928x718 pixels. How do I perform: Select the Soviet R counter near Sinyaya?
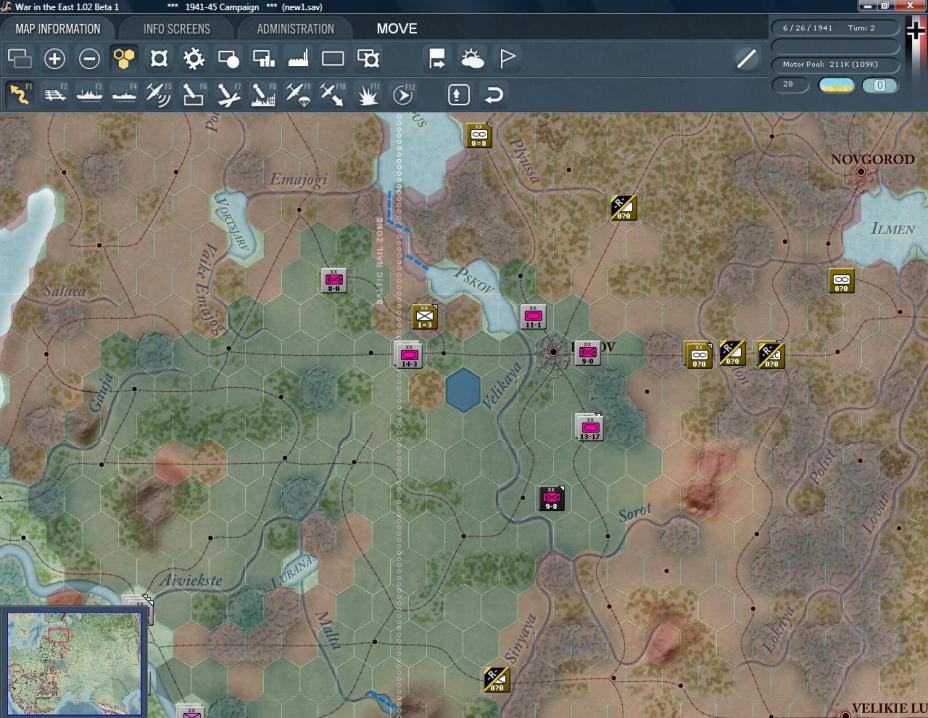click(x=496, y=680)
